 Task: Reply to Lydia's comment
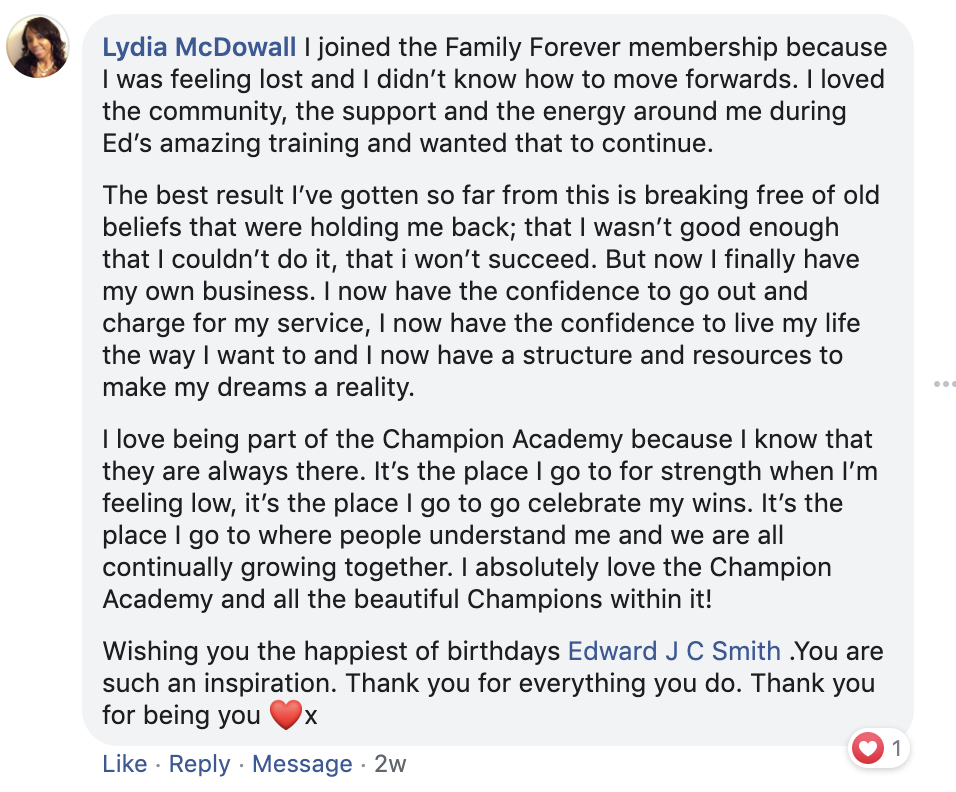click(199, 764)
